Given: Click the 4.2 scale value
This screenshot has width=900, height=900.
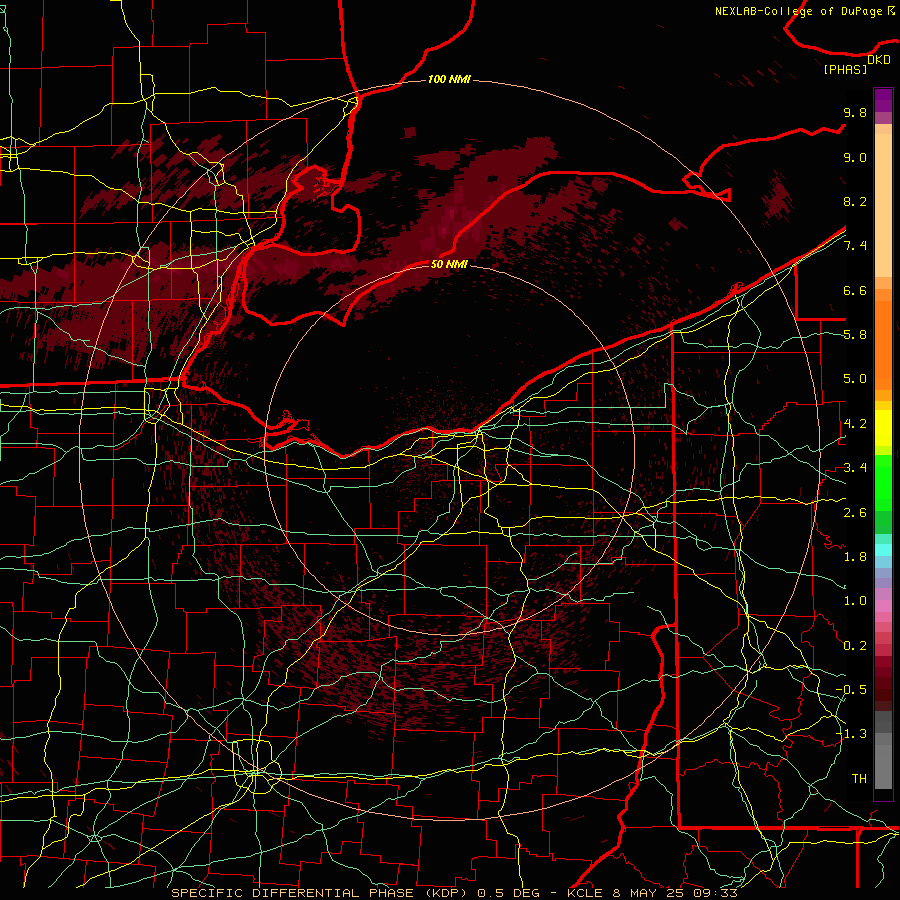Looking at the screenshot, I should point(855,424).
